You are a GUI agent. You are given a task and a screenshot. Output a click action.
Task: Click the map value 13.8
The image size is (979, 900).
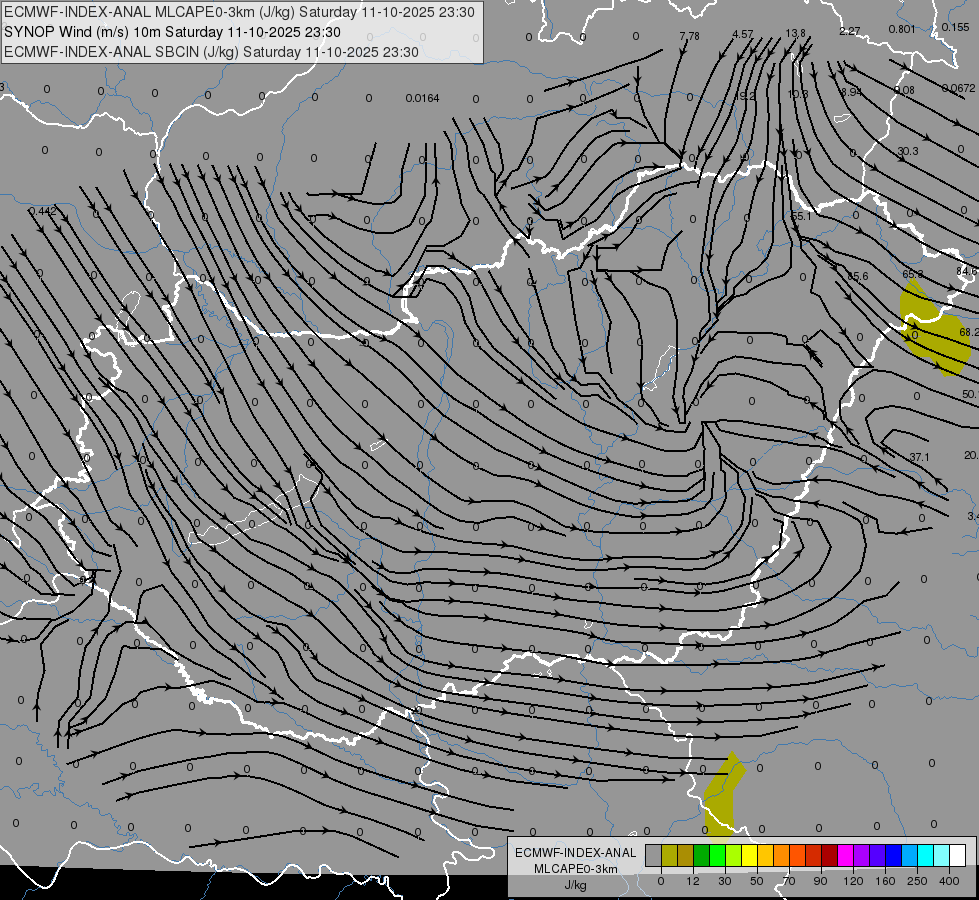(795, 33)
